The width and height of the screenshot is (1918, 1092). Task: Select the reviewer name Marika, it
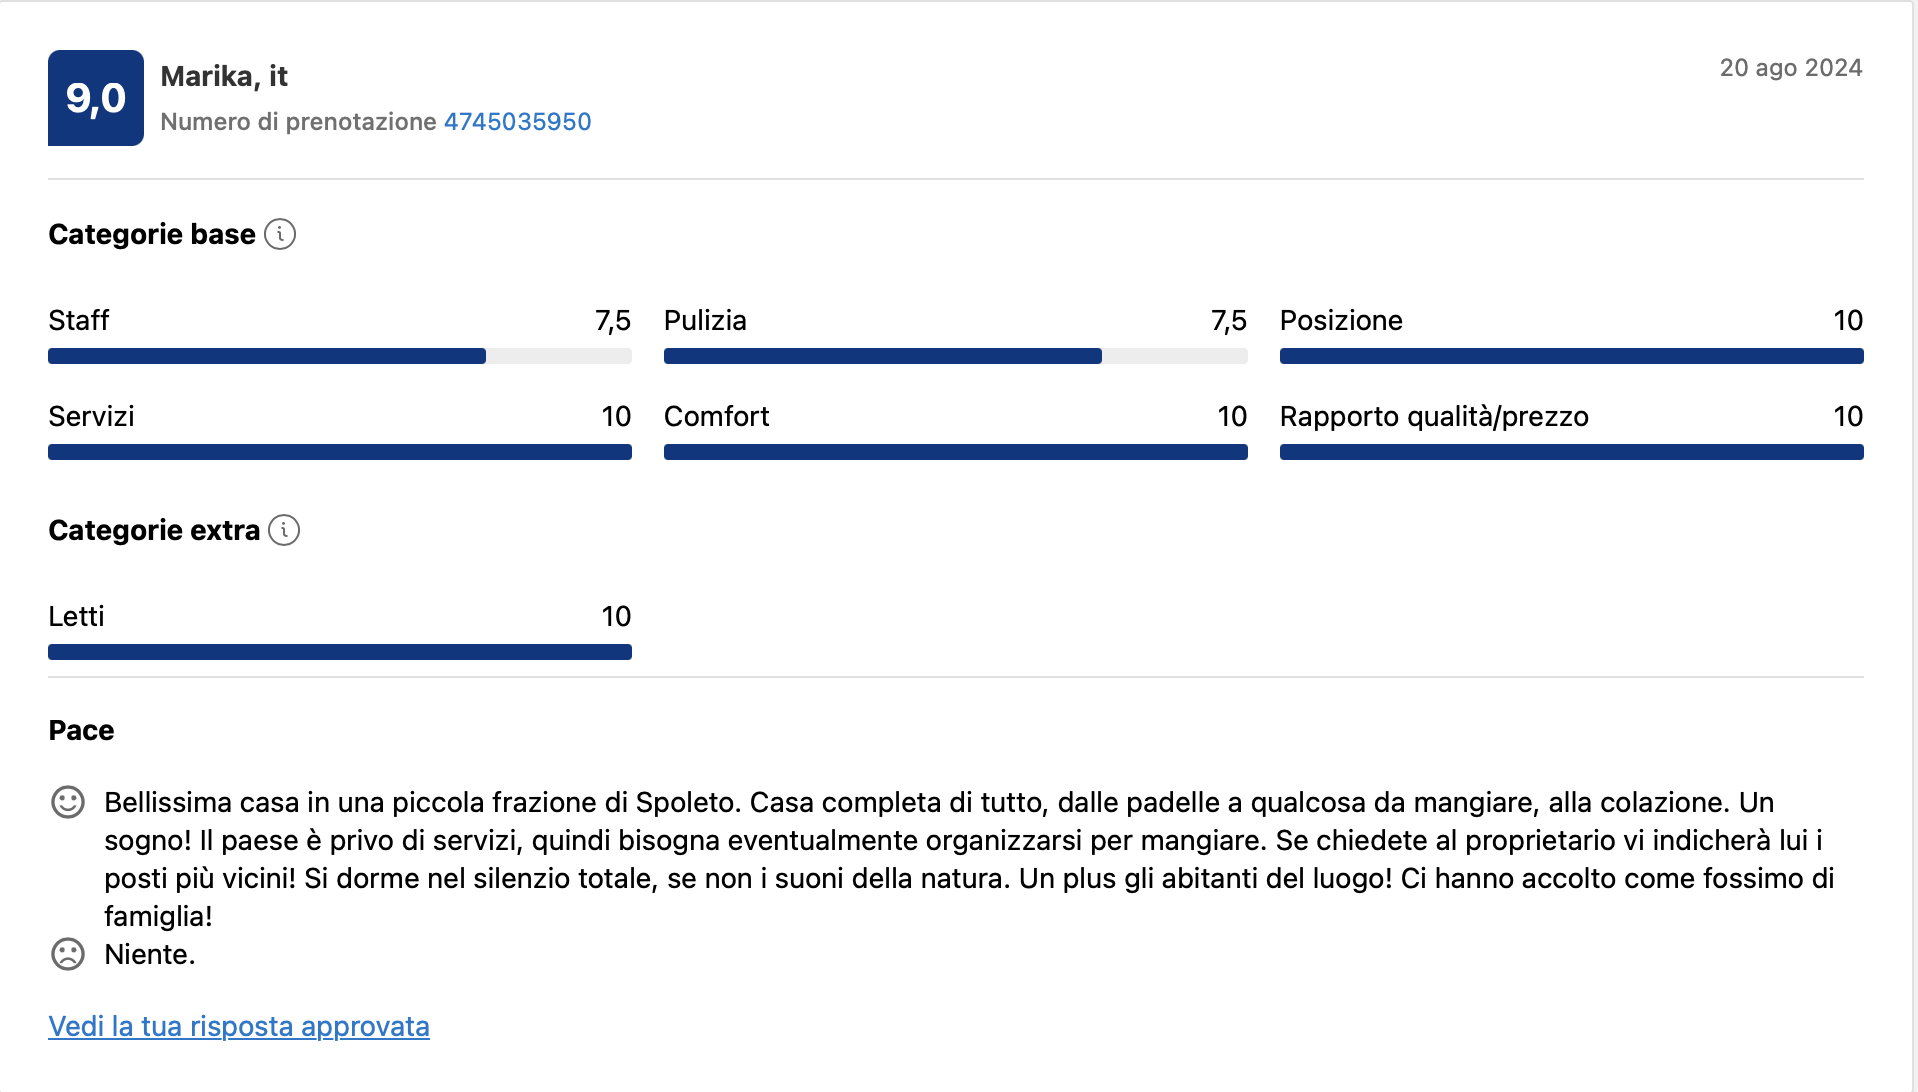pos(224,75)
